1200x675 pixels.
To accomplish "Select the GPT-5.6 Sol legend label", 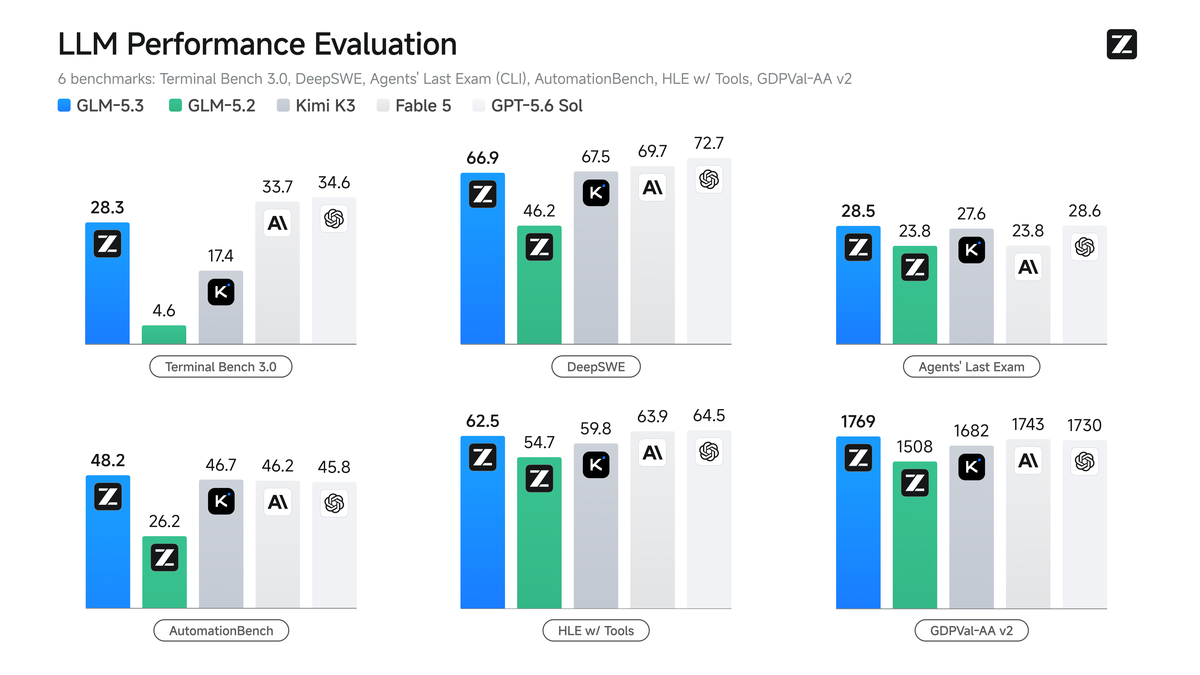I will [x=536, y=105].
